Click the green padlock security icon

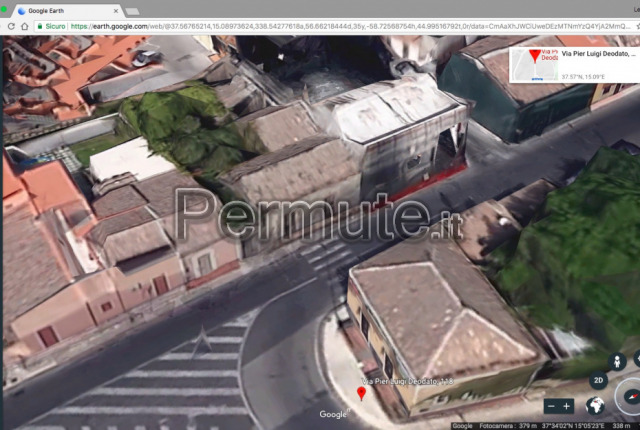pyautogui.click(x=40, y=26)
